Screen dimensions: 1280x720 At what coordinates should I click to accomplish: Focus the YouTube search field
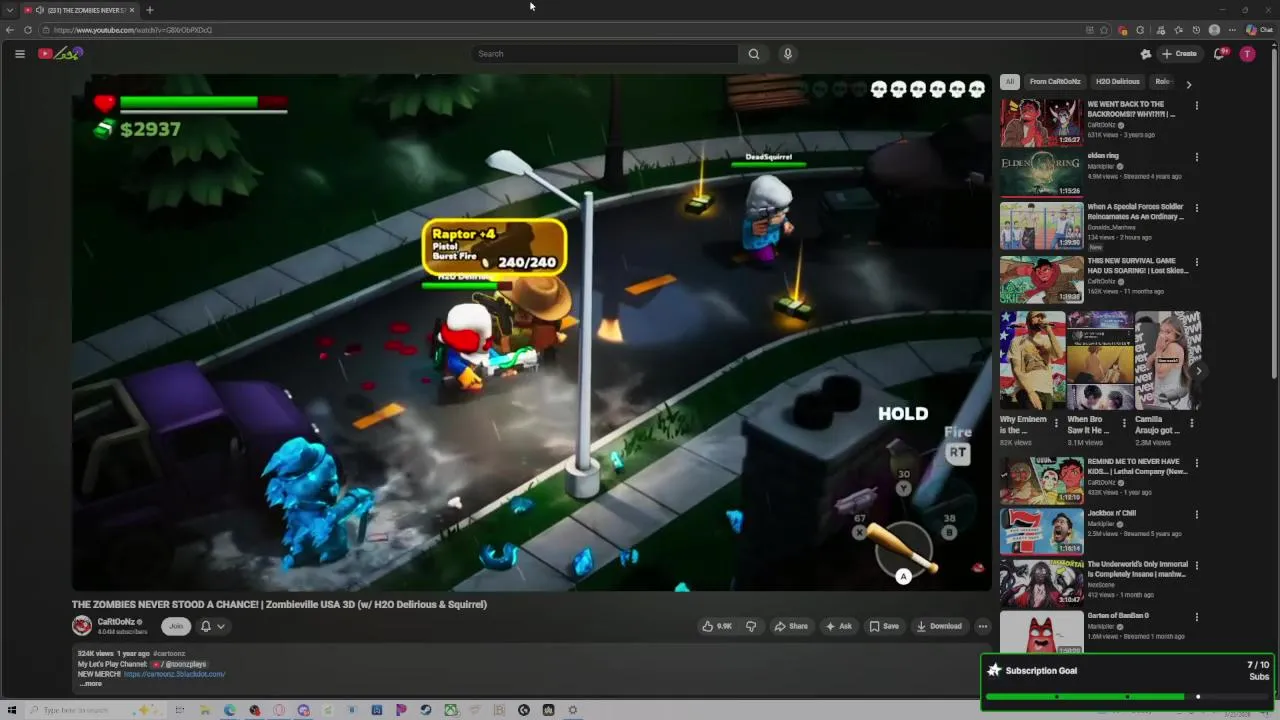(x=605, y=54)
